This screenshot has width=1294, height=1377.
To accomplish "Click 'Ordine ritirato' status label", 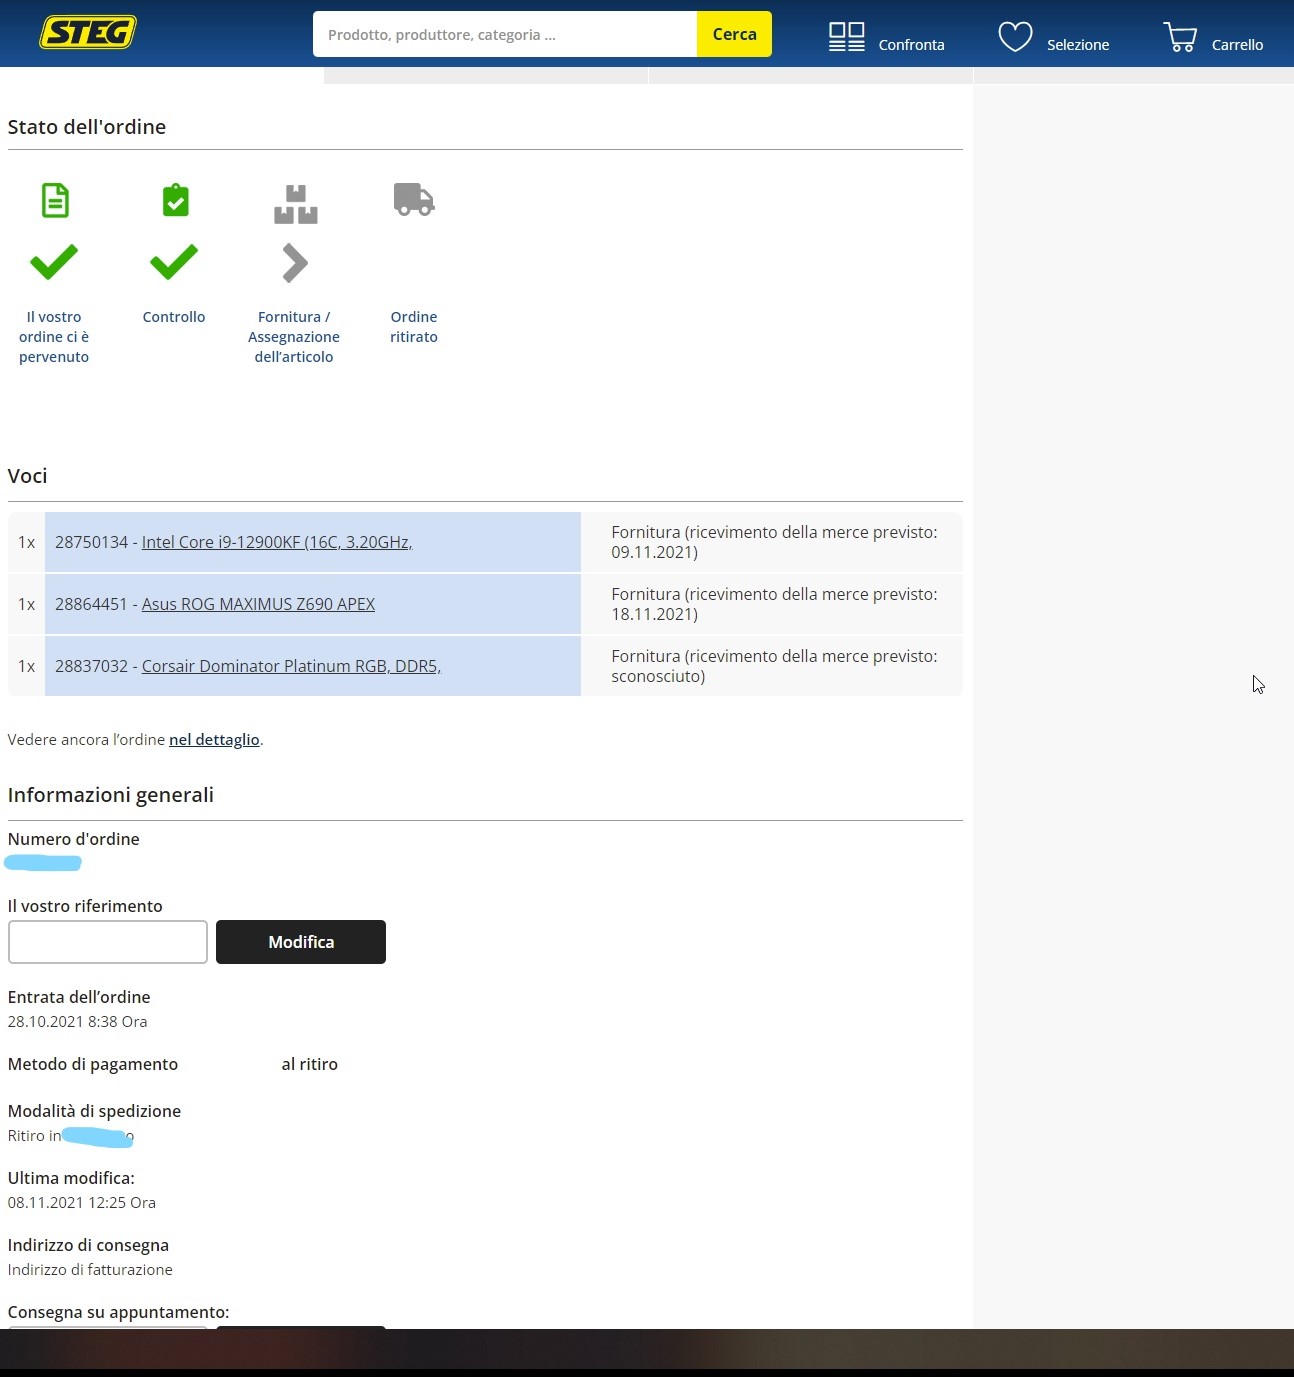I will click(x=414, y=327).
